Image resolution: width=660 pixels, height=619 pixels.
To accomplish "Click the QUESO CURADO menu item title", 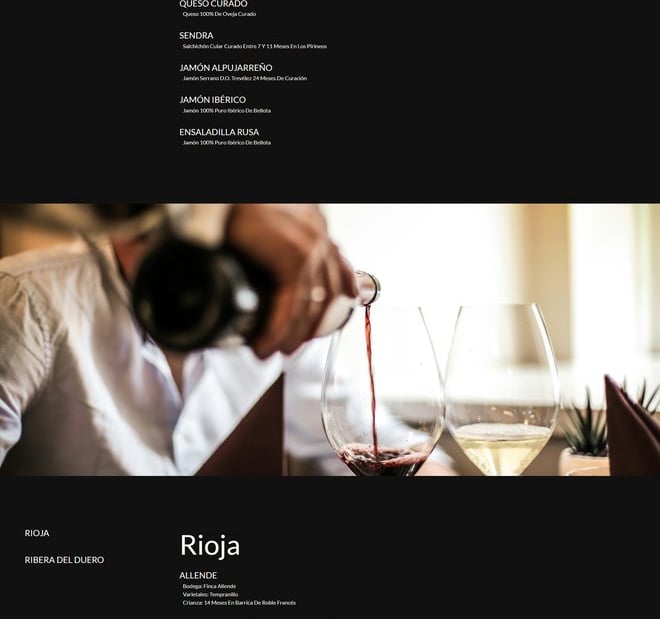I will [x=213, y=4].
